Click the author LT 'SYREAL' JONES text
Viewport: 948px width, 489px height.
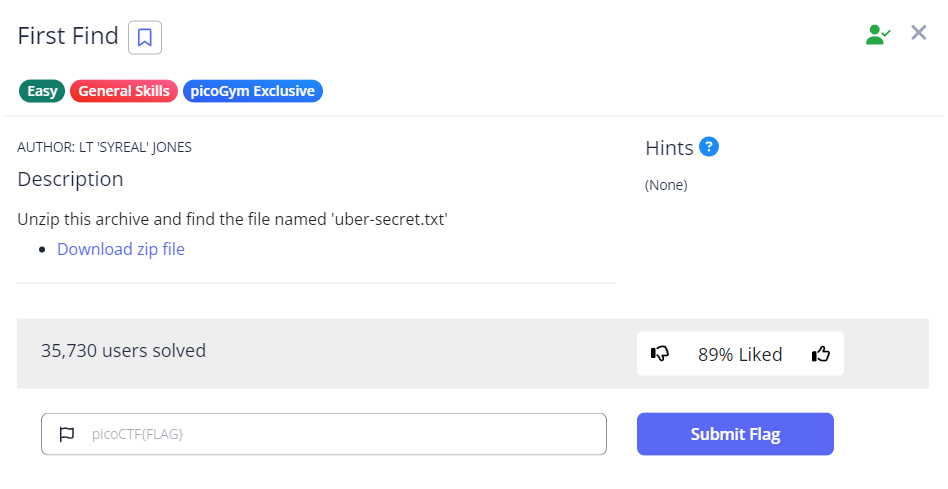[x=105, y=147]
